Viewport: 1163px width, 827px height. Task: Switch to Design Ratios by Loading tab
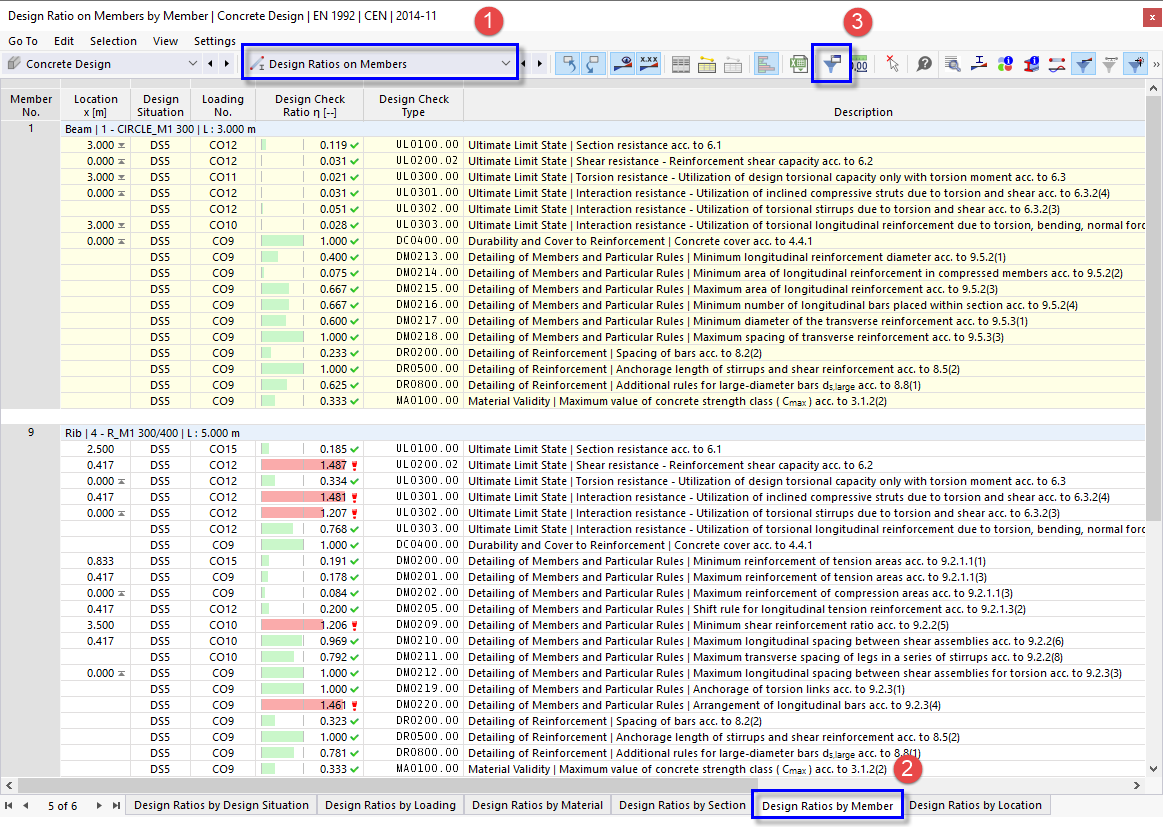click(390, 805)
